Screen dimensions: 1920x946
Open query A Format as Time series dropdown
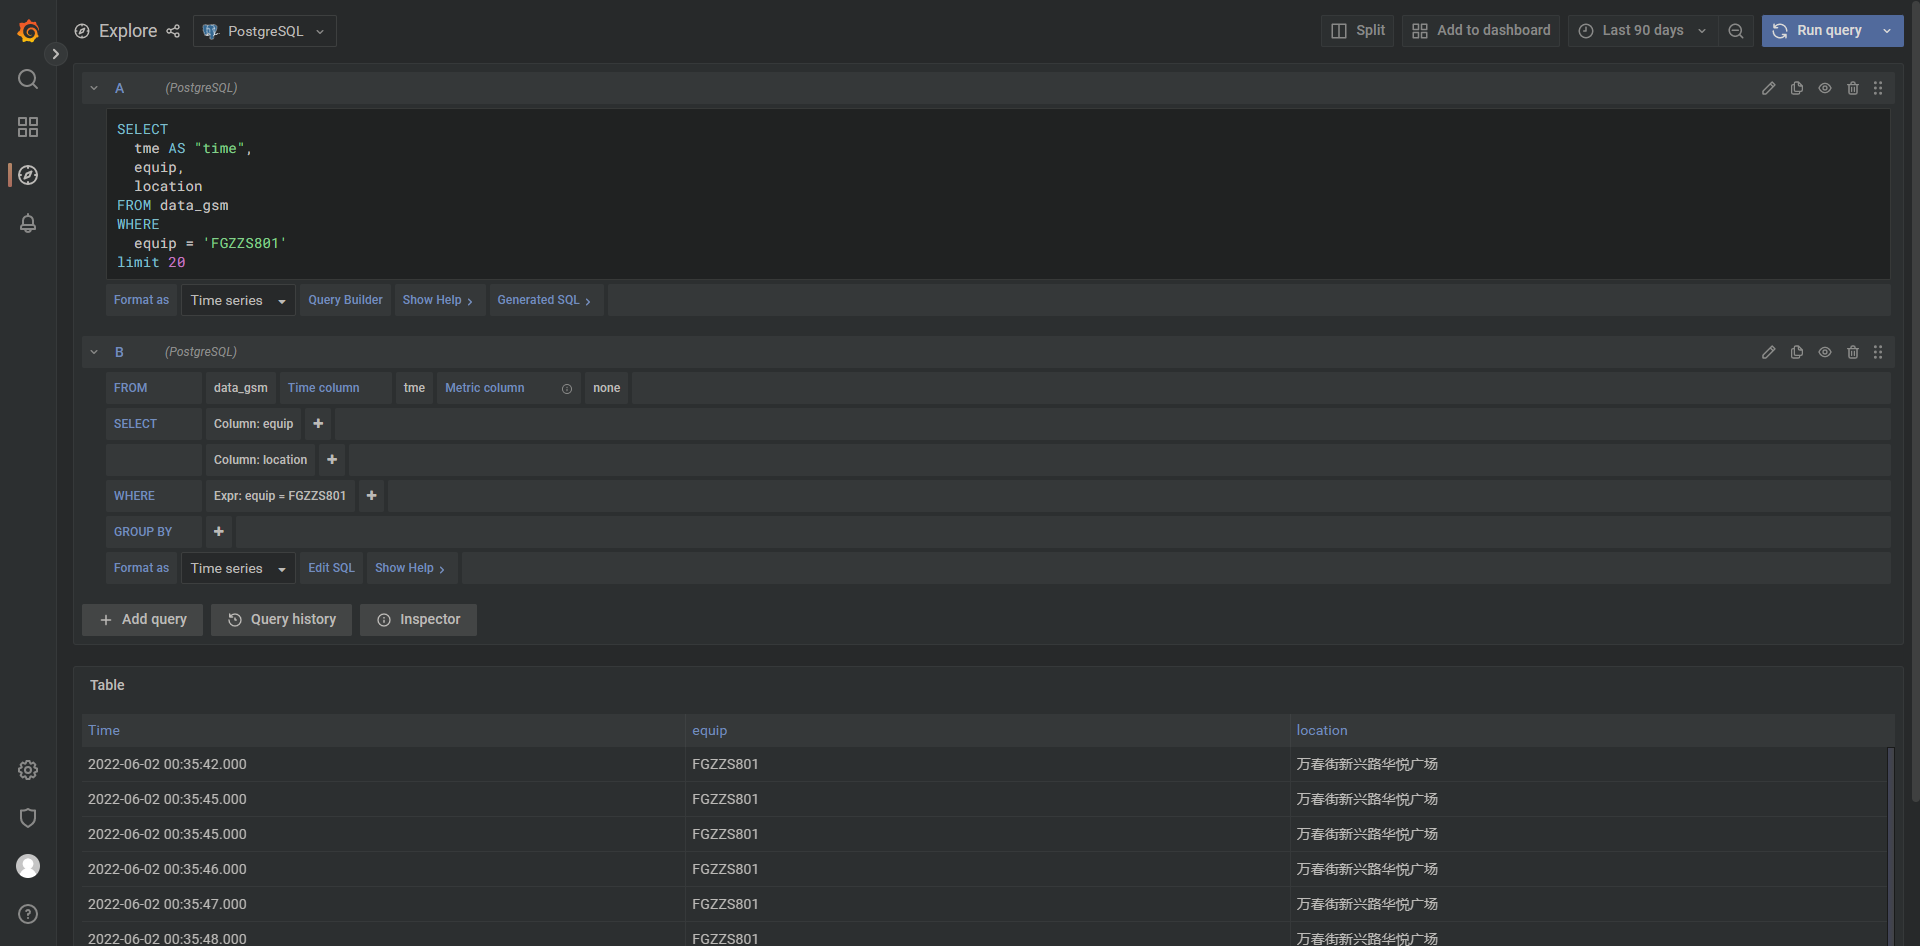tap(238, 300)
